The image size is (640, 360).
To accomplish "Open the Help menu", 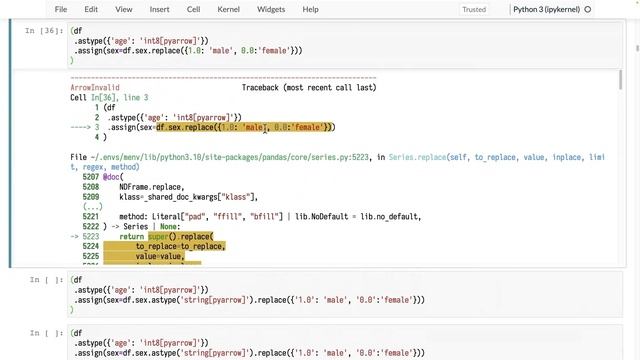I will [310, 9].
